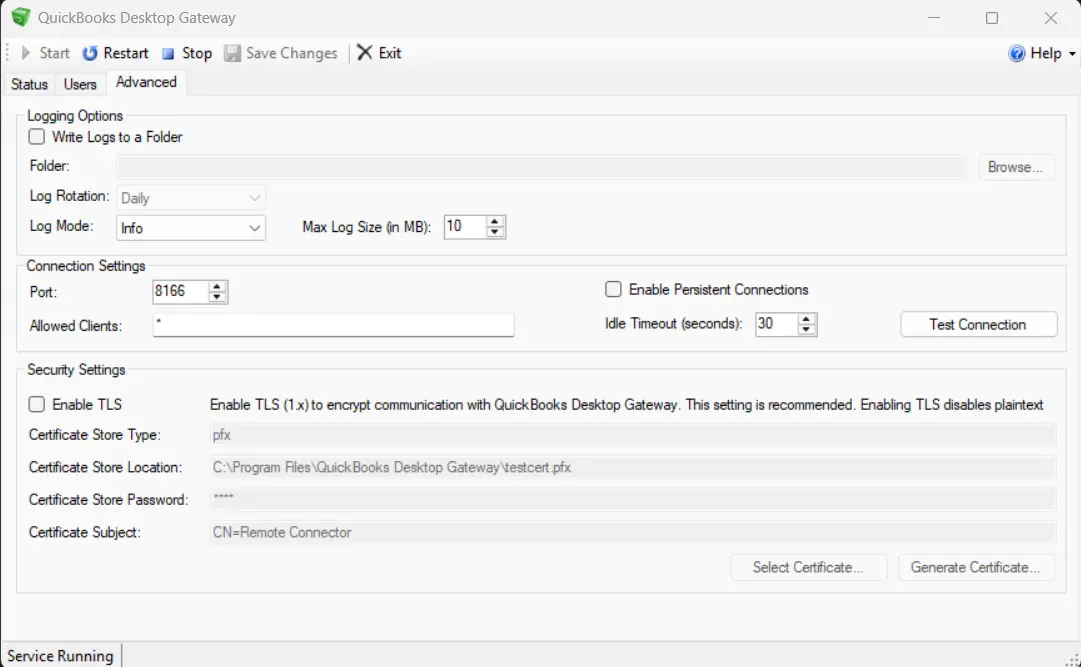1081x667 pixels.
Task: Click the Certificate Store Password field
Action: [632, 499]
